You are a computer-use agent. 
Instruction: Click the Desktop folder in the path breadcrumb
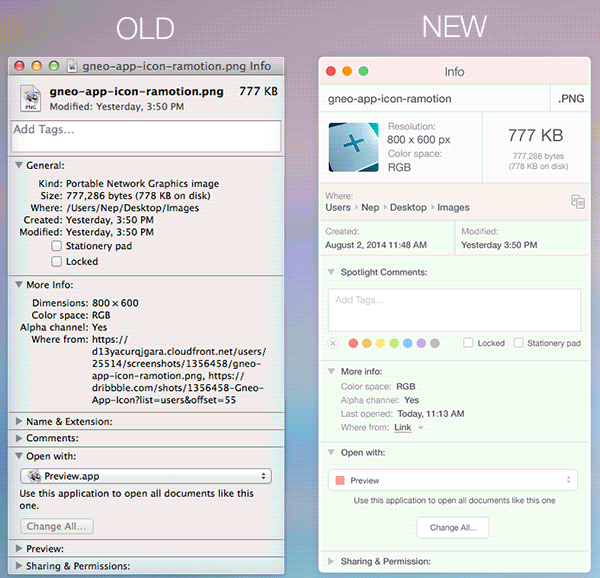tap(408, 208)
